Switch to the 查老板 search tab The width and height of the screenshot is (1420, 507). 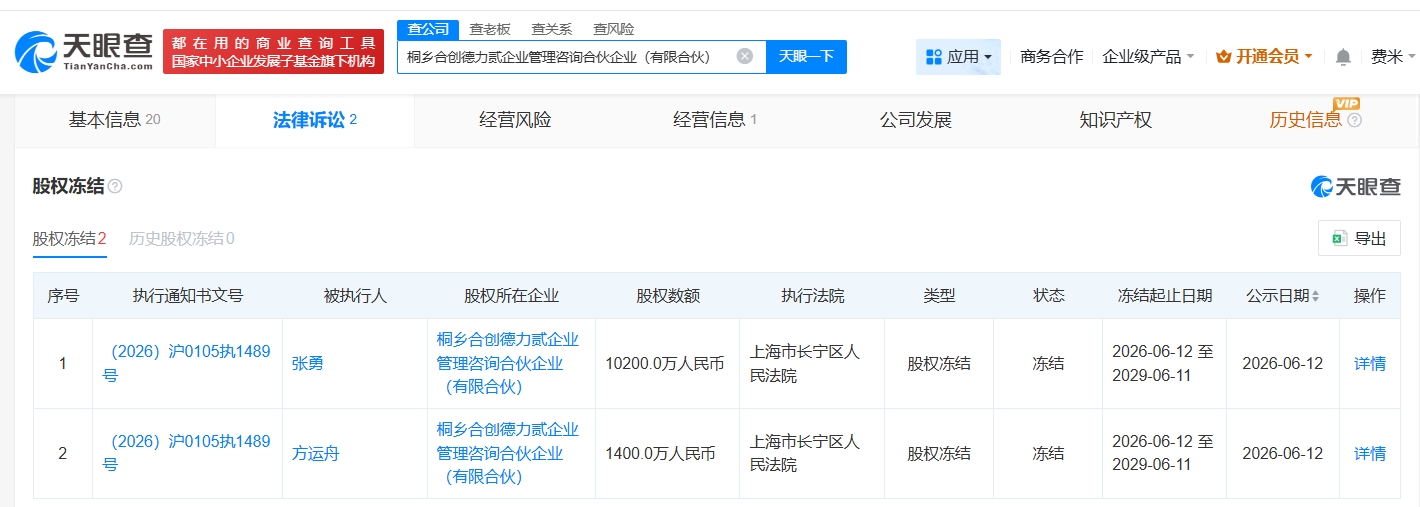coord(490,29)
